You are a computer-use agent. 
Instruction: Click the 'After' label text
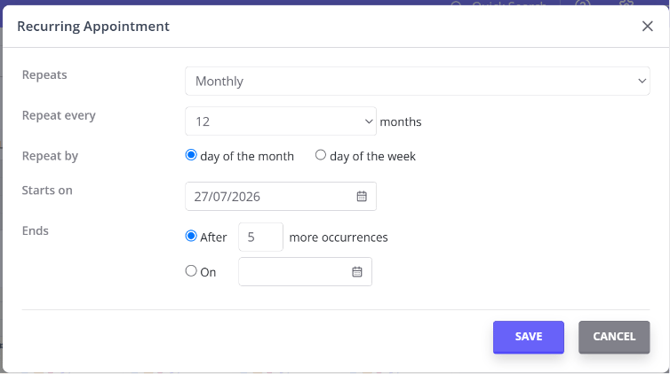[x=214, y=237]
